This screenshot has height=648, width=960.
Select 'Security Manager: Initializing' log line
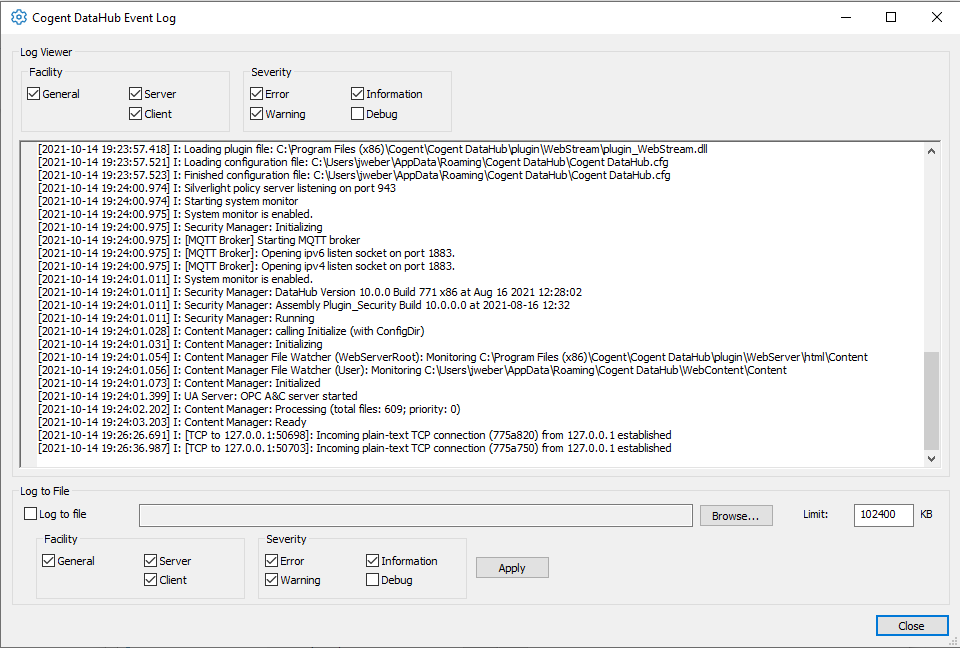(180, 227)
